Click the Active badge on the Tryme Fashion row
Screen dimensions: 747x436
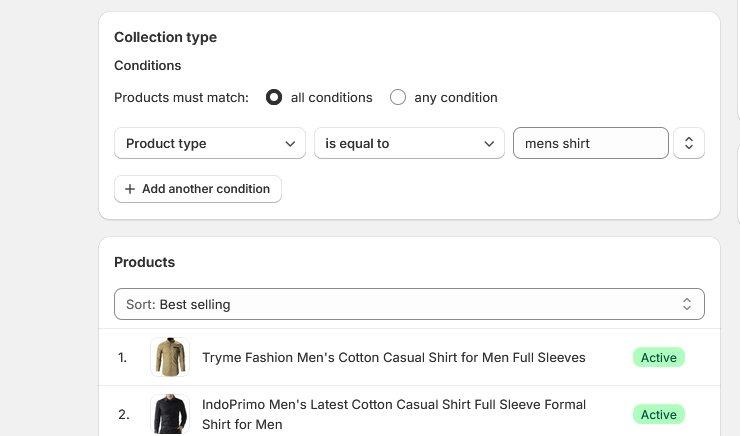tap(658, 357)
